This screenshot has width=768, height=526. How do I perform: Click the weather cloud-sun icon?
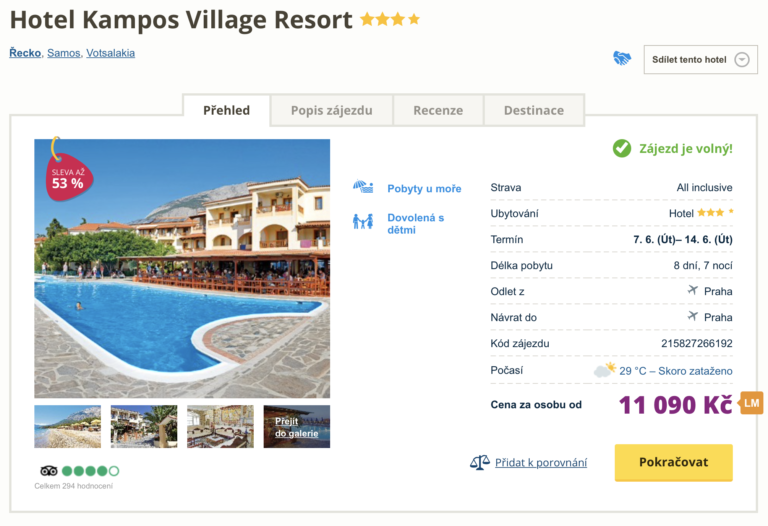tap(604, 370)
